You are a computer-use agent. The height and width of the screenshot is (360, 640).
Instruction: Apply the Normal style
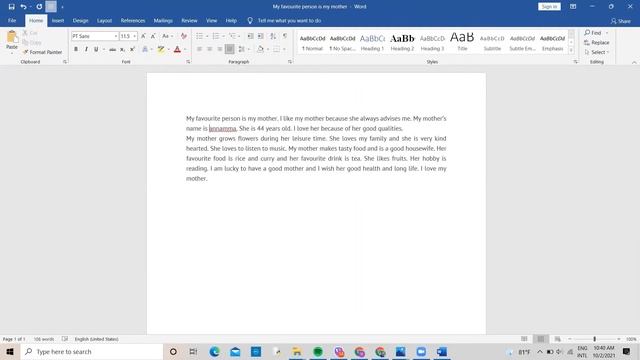[x=312, y=42]
